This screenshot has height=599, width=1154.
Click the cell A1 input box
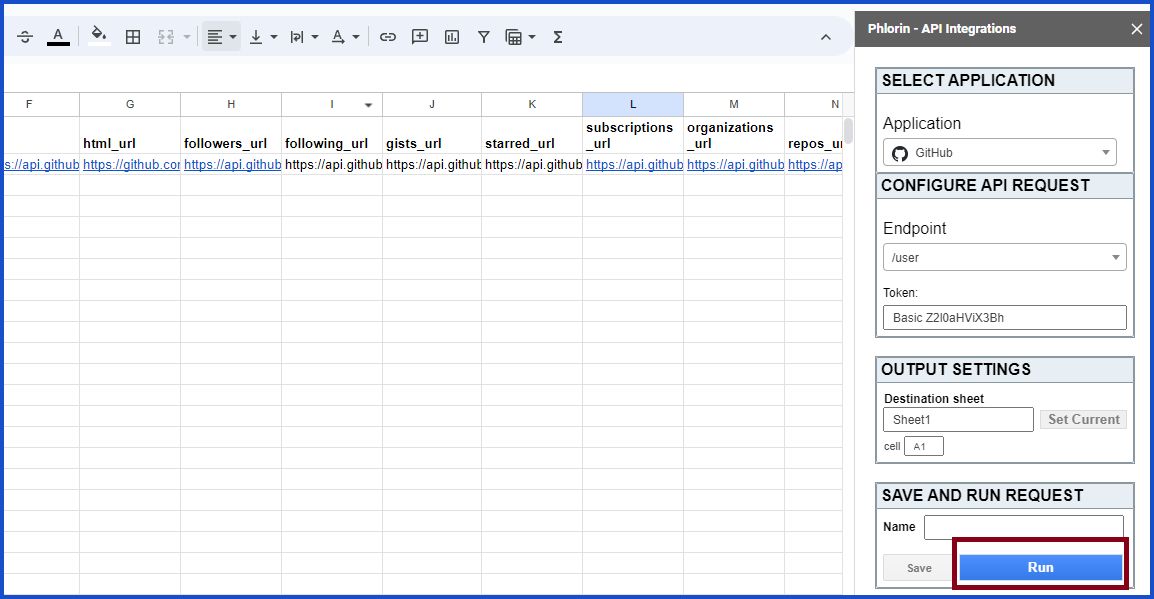pos(924,446)
